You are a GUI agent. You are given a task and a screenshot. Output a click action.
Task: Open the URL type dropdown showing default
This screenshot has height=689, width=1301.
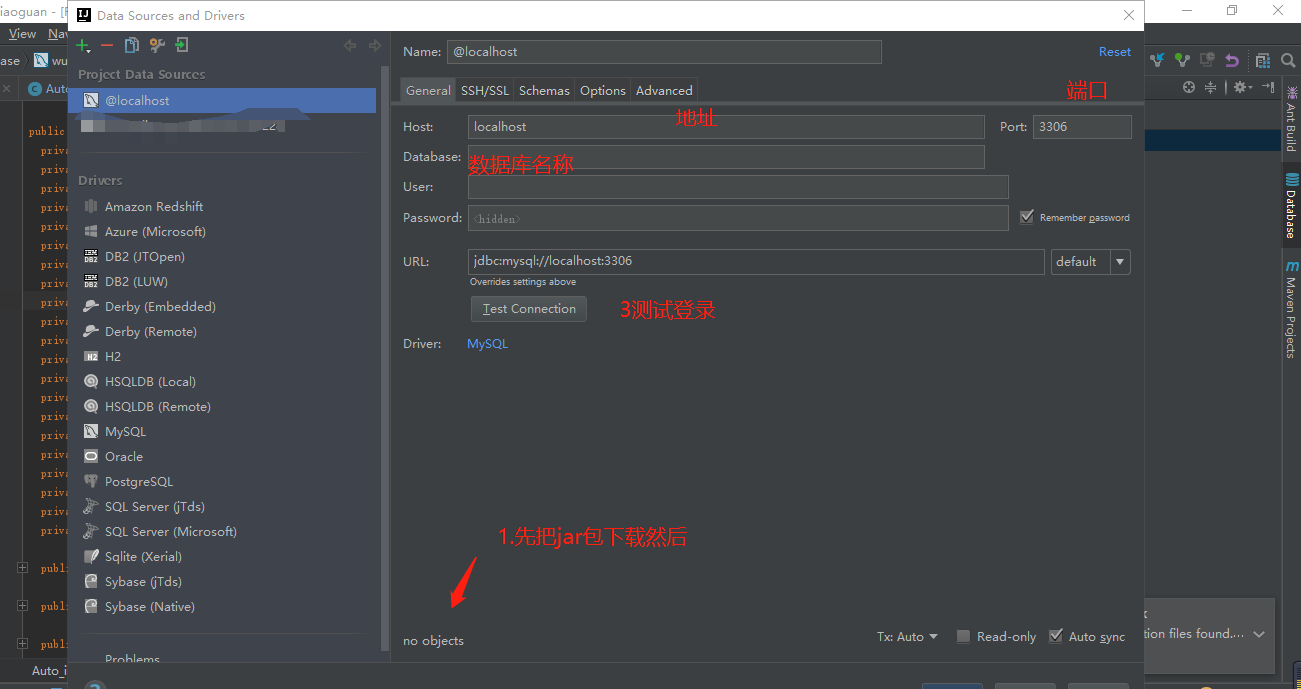click(1090, 261)
